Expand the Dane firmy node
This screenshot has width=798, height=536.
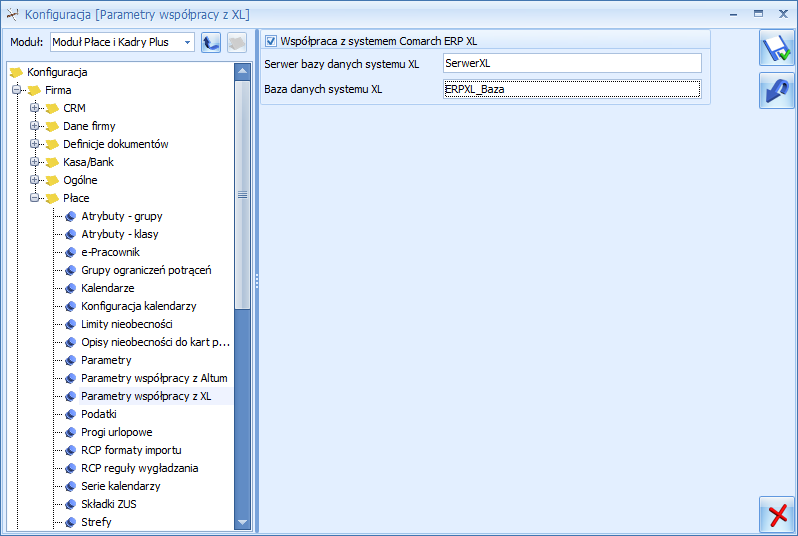coord(35,126)
